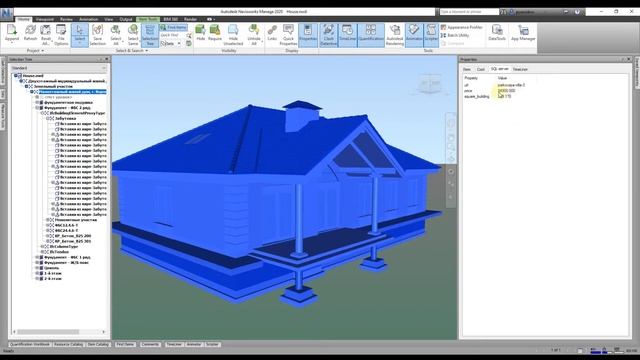
Task: Open the Animation ribbon tab
Action: tap(89, 19)
